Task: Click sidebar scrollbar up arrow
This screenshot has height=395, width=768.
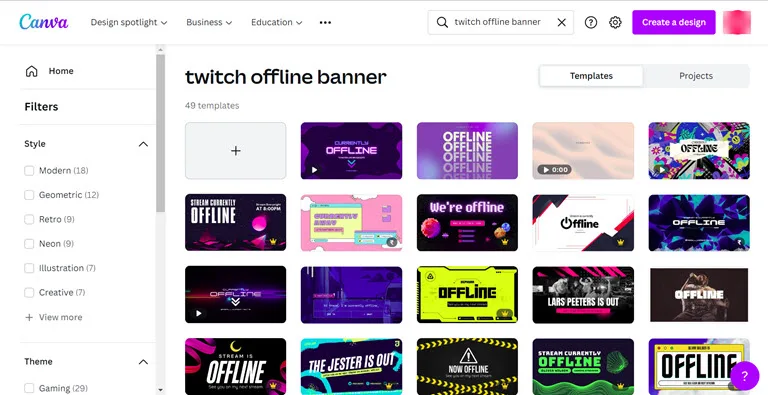Action: [160, 49]
